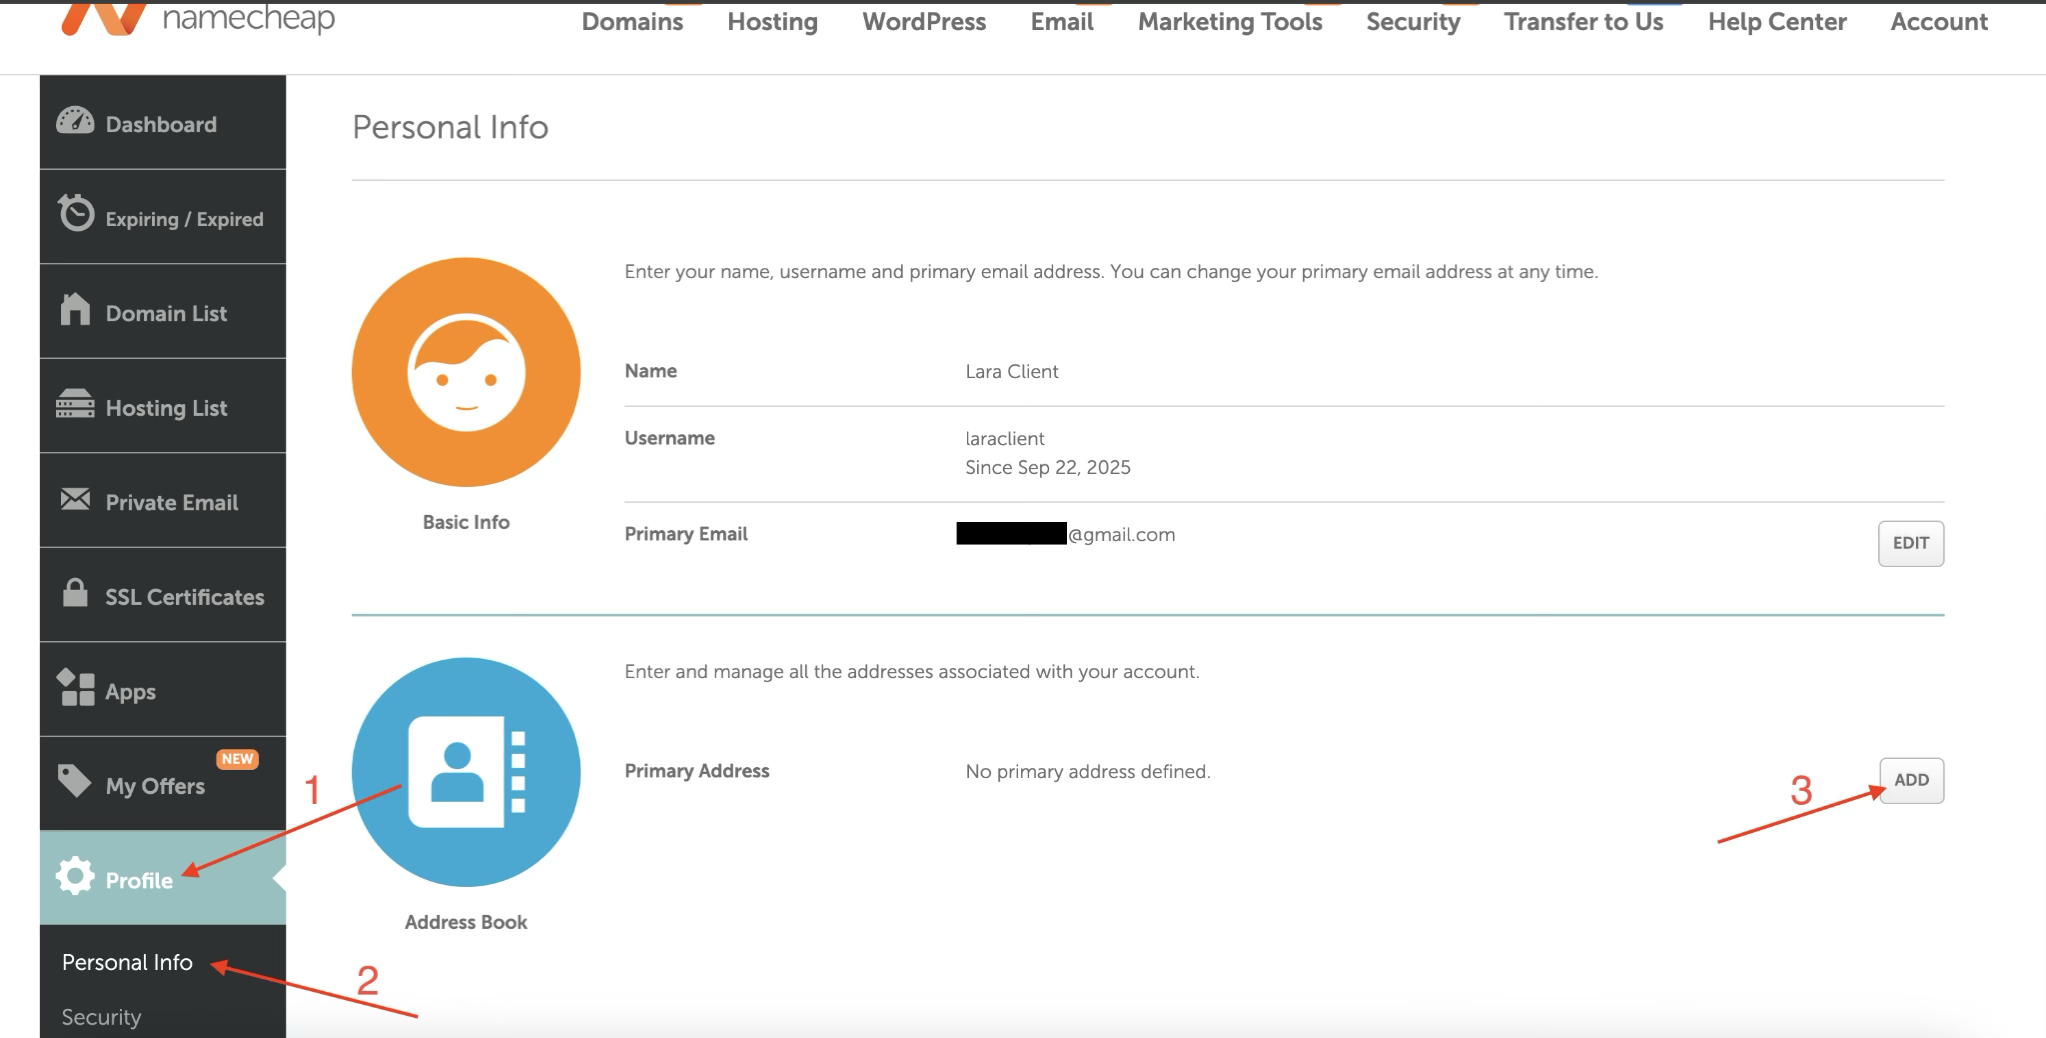Expand the Hosting navigation menu
The height and width of the screenshot is (1038, 2046).
pos(772,22)
